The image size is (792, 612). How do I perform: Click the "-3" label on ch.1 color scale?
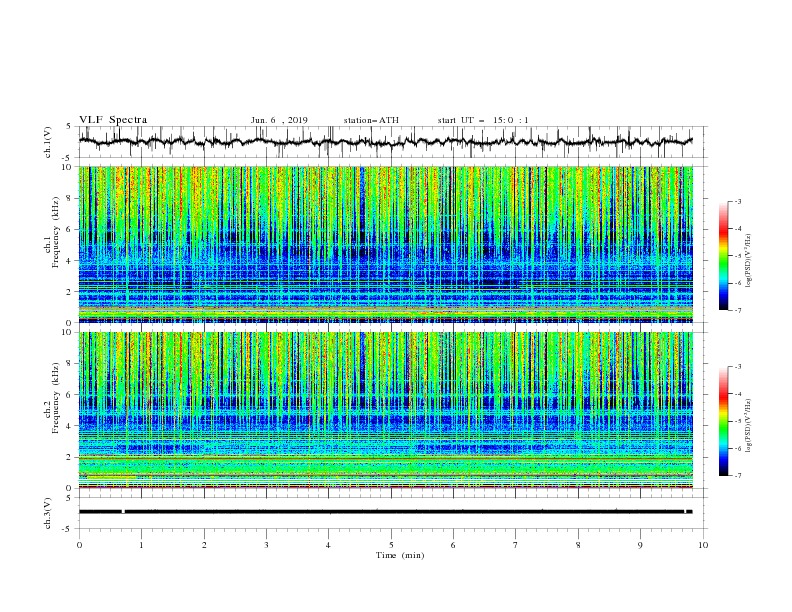(737, 201)
